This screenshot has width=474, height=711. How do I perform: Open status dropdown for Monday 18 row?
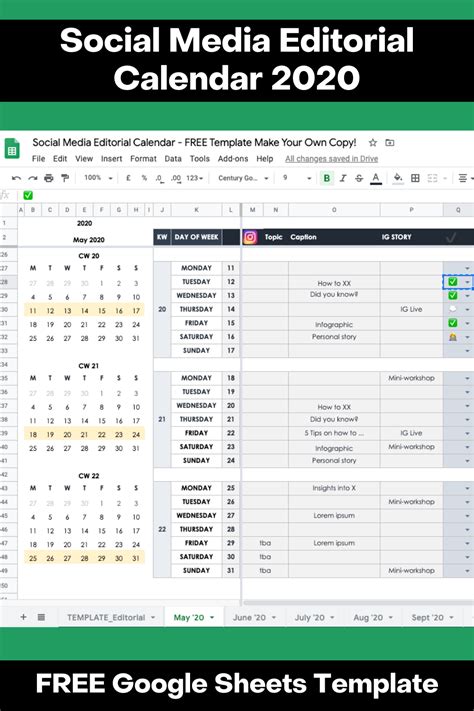[x=467, y=378]
